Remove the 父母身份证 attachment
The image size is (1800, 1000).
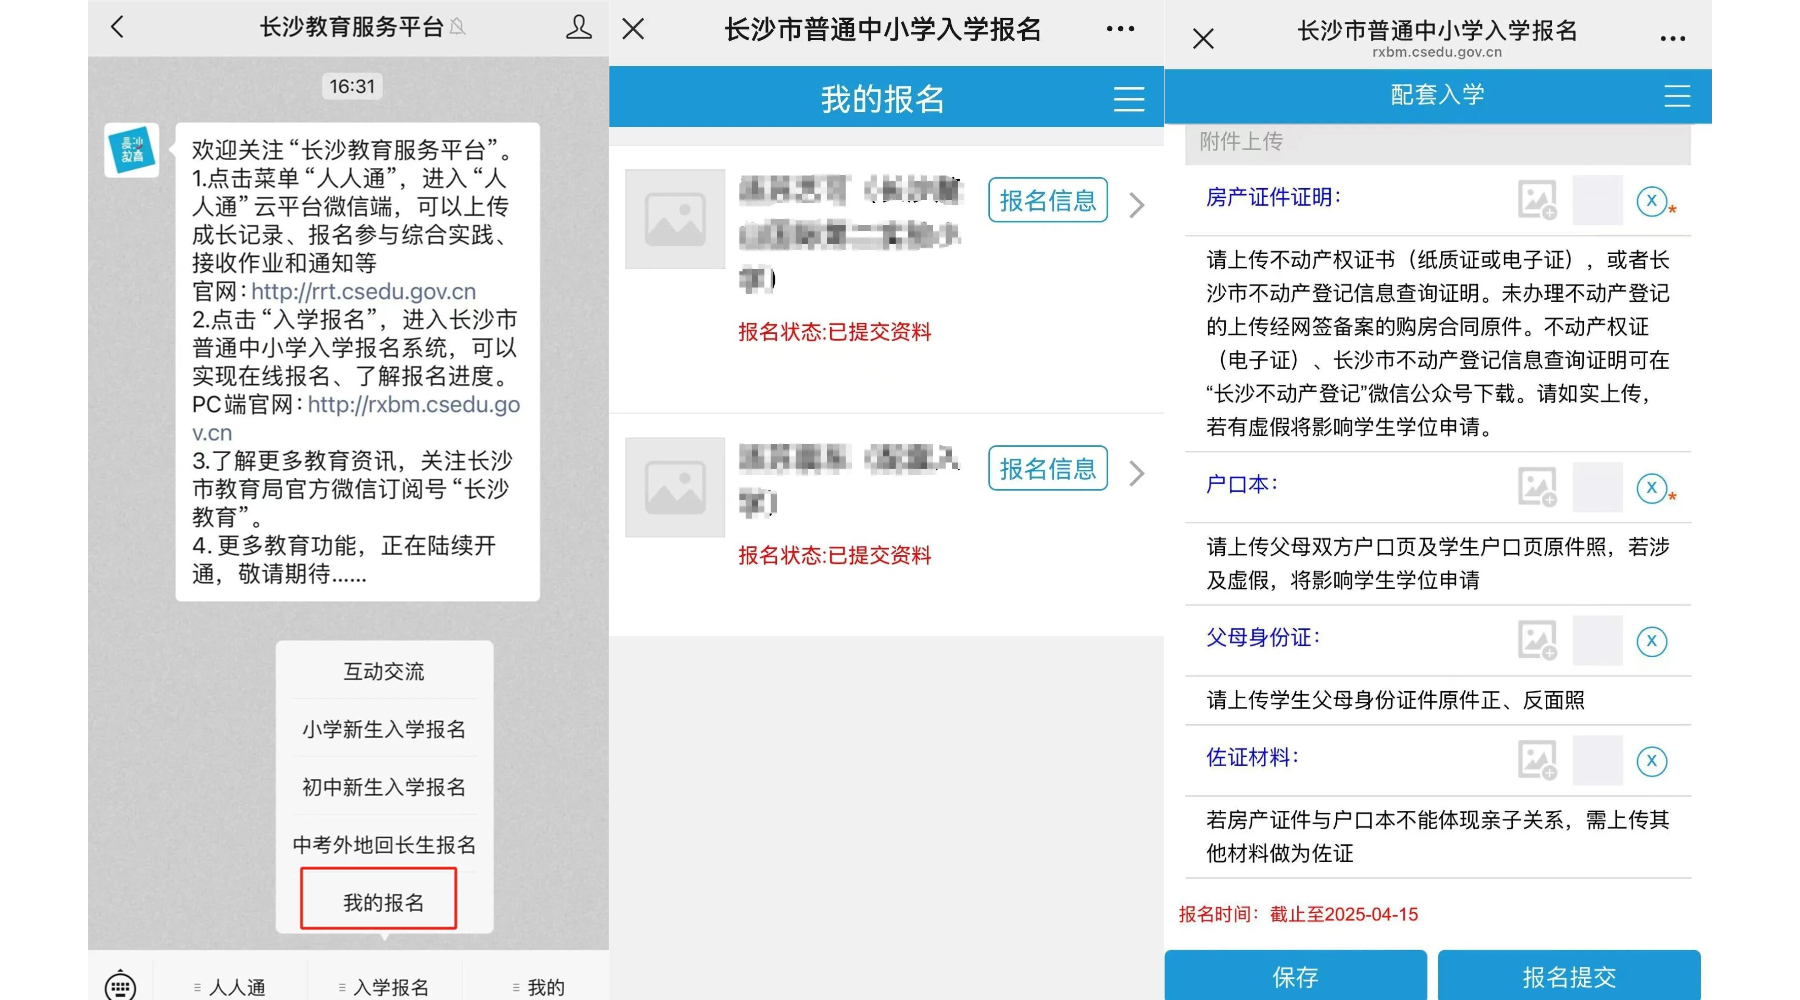coord(1651,641)
